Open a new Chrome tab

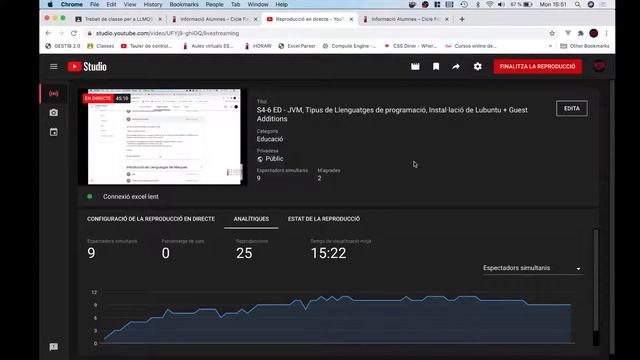[462, 19]
